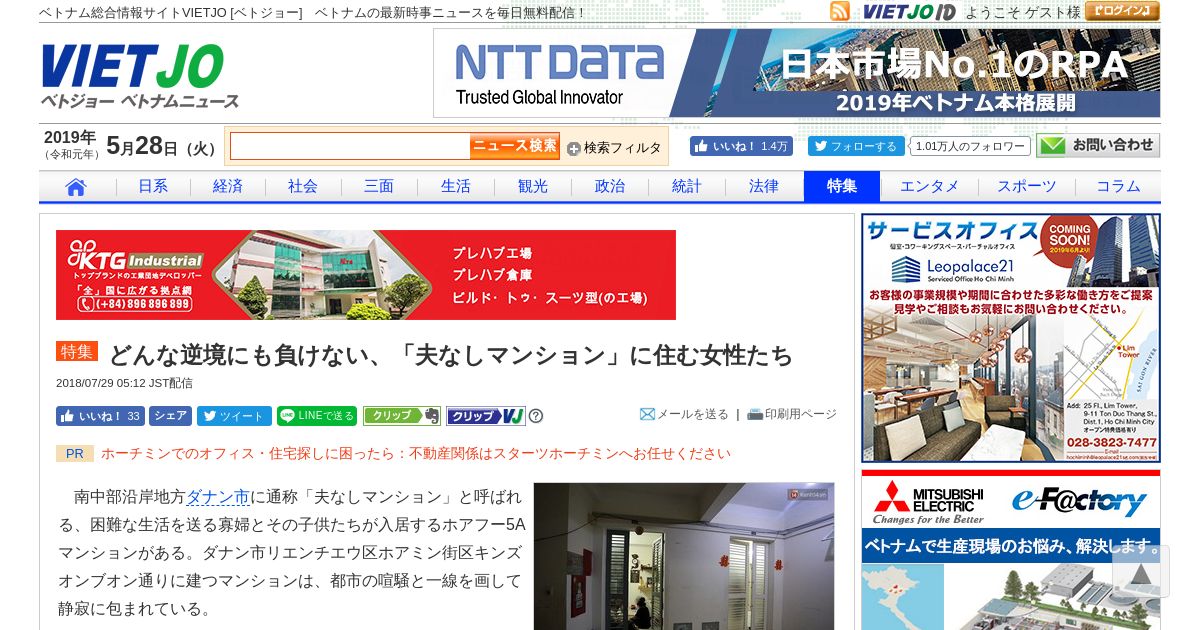Open the 三面 category tab

(379, 186)
